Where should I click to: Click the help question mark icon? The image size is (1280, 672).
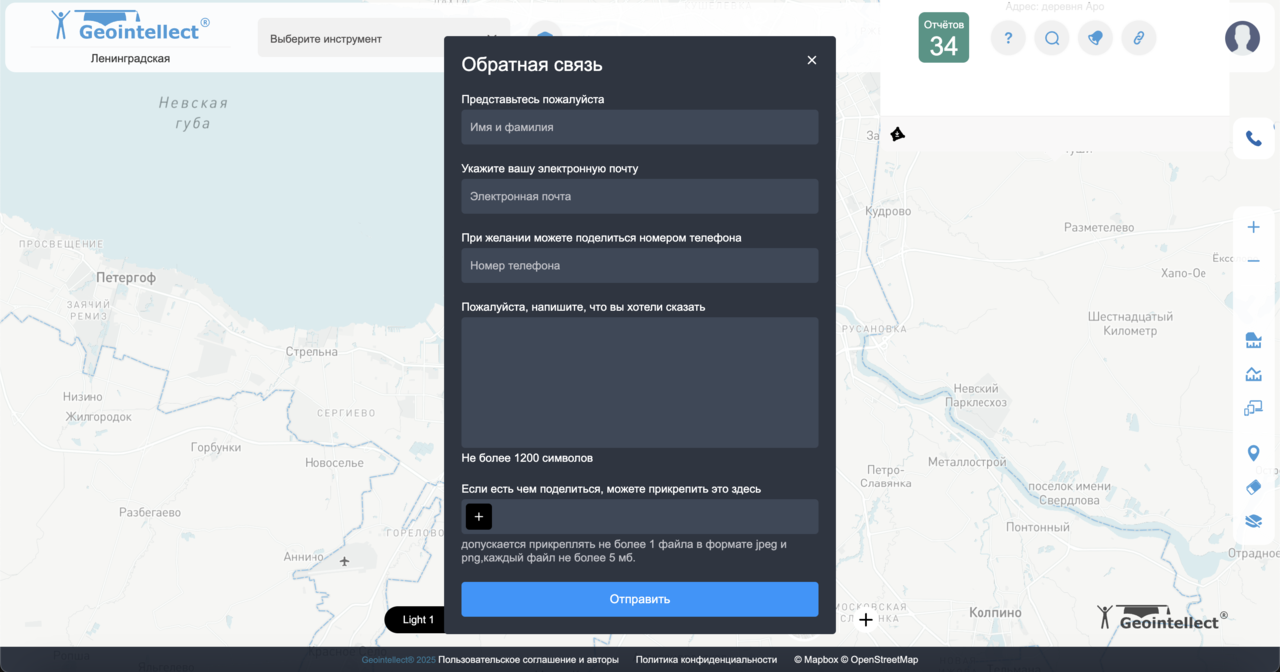1008,39
